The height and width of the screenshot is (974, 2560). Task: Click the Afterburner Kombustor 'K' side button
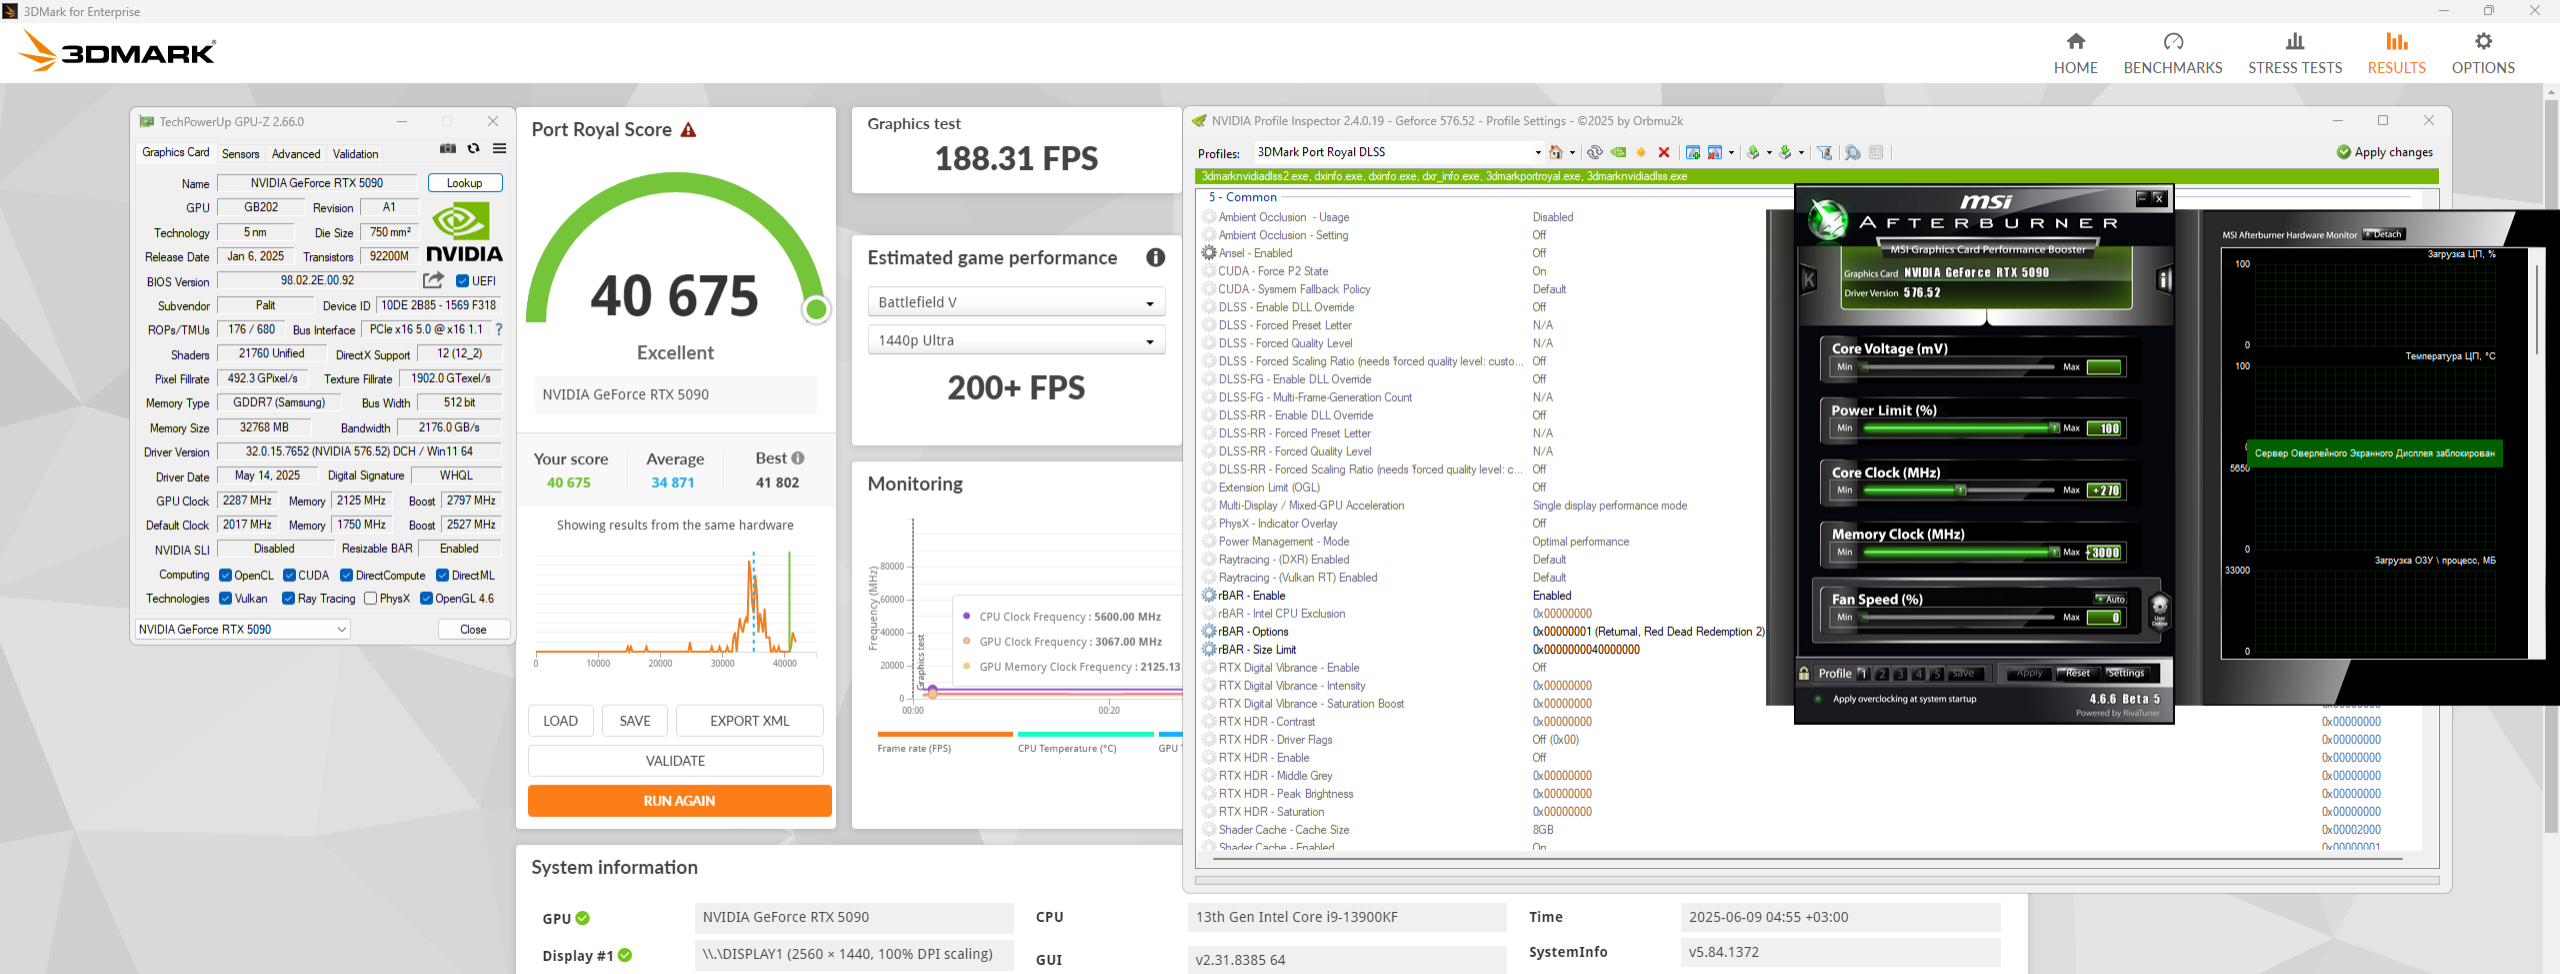pyautogui.click(x=1808, y=280)
